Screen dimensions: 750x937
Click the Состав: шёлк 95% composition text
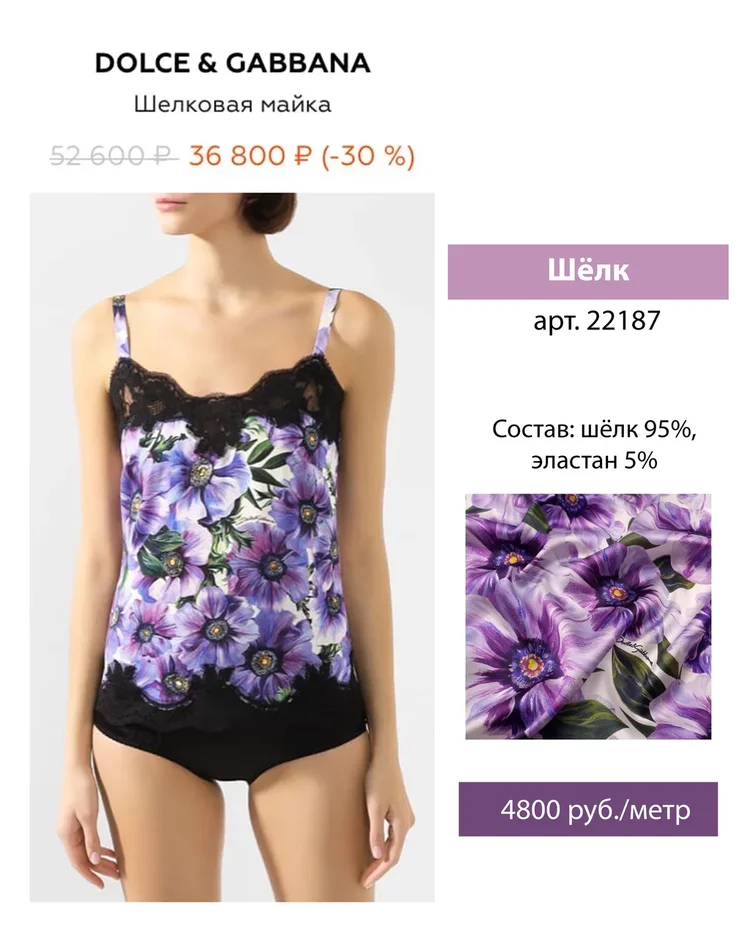coord(594,429)
